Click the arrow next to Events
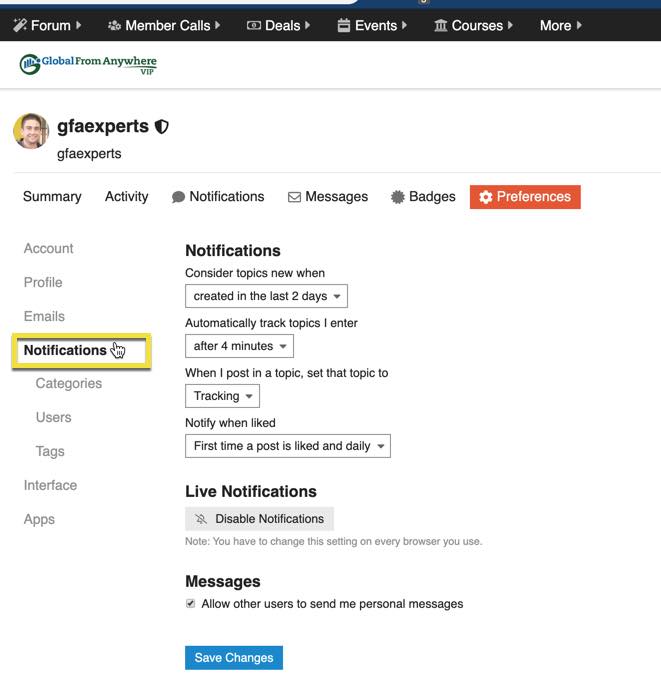The height and width of the screenshot is (696, 661). 404,25
